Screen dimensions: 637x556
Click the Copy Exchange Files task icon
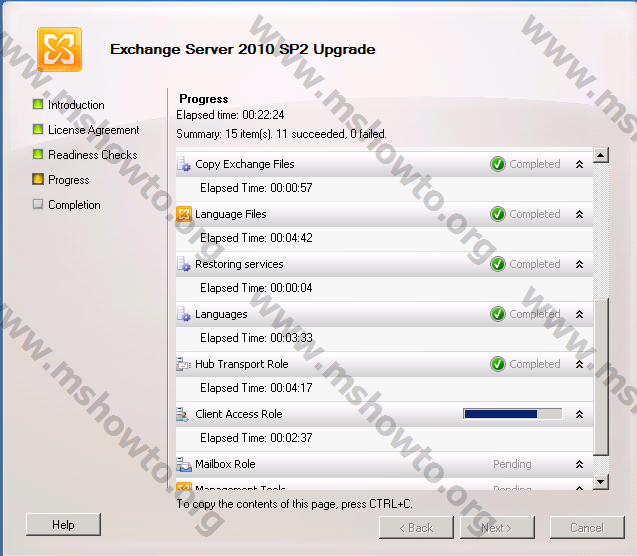click(184, 164)
